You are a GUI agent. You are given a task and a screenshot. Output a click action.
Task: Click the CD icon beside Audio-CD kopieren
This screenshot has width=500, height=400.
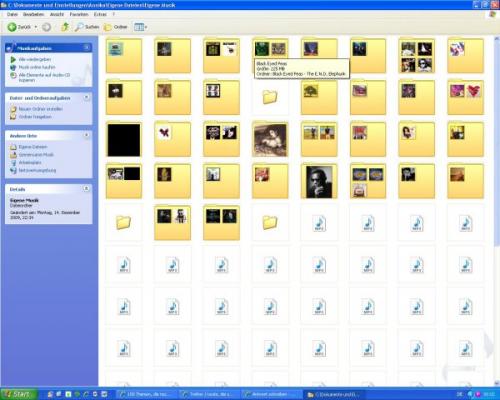[13, 75]
